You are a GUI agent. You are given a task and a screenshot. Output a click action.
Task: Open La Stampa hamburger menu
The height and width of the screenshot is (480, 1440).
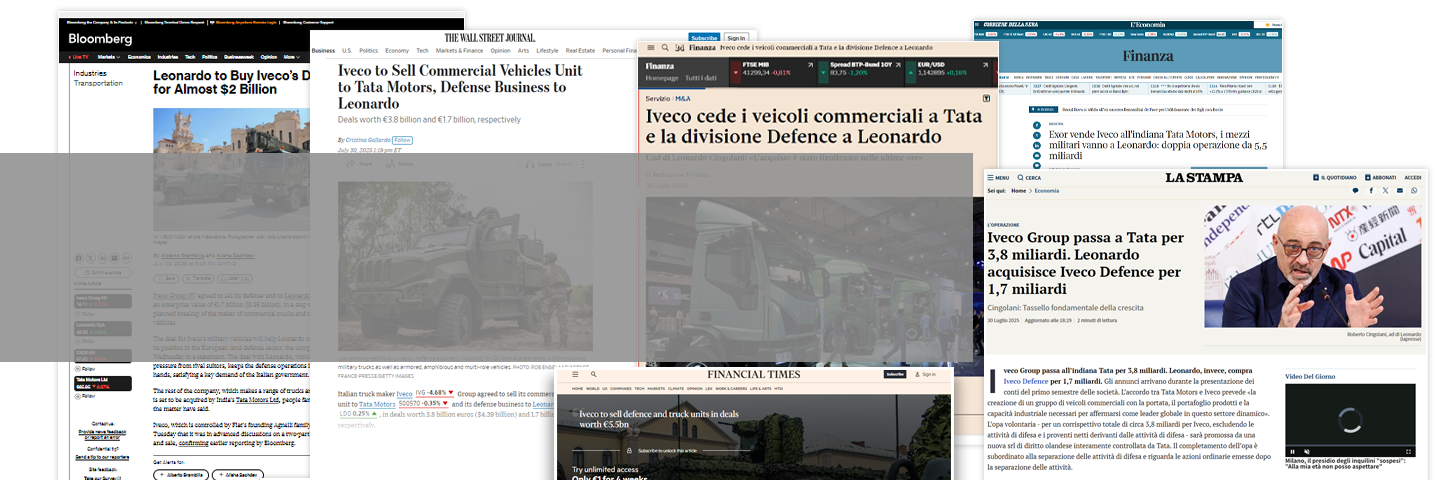coord(999,177)
